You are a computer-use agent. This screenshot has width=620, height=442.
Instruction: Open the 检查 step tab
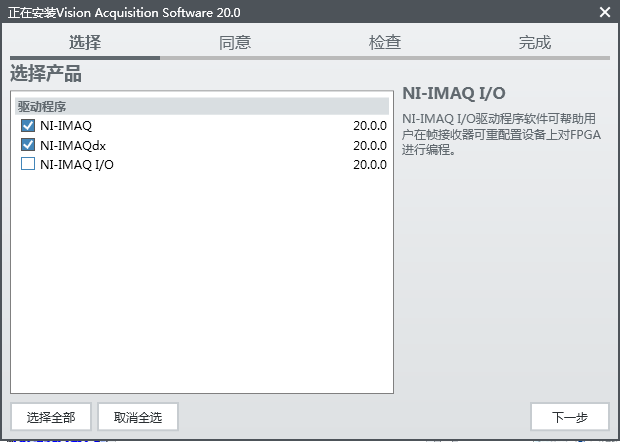(x=385, y=42)
